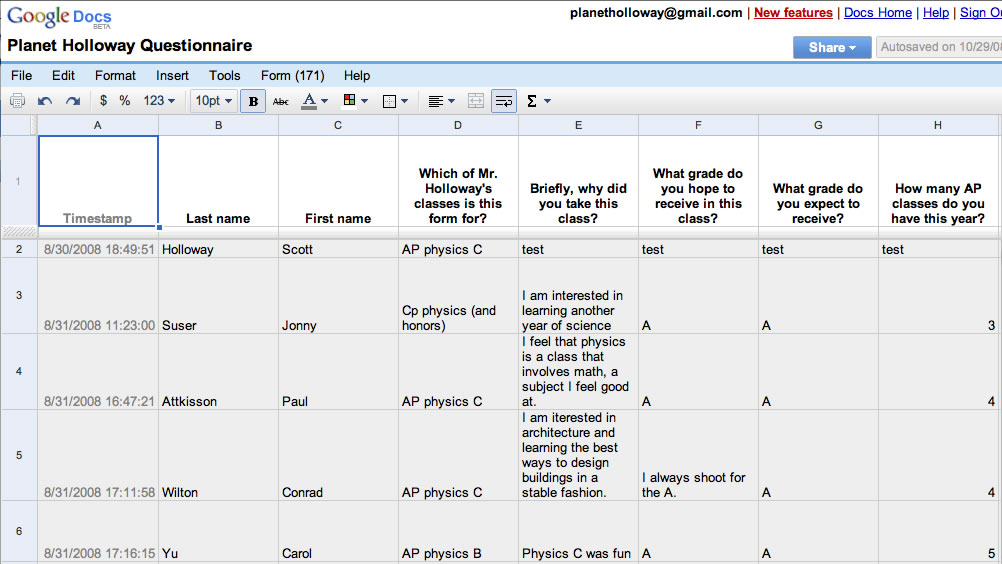Click the merge cells icon
This screenshot has width=1002, height=564.
[x=475, y=101]
